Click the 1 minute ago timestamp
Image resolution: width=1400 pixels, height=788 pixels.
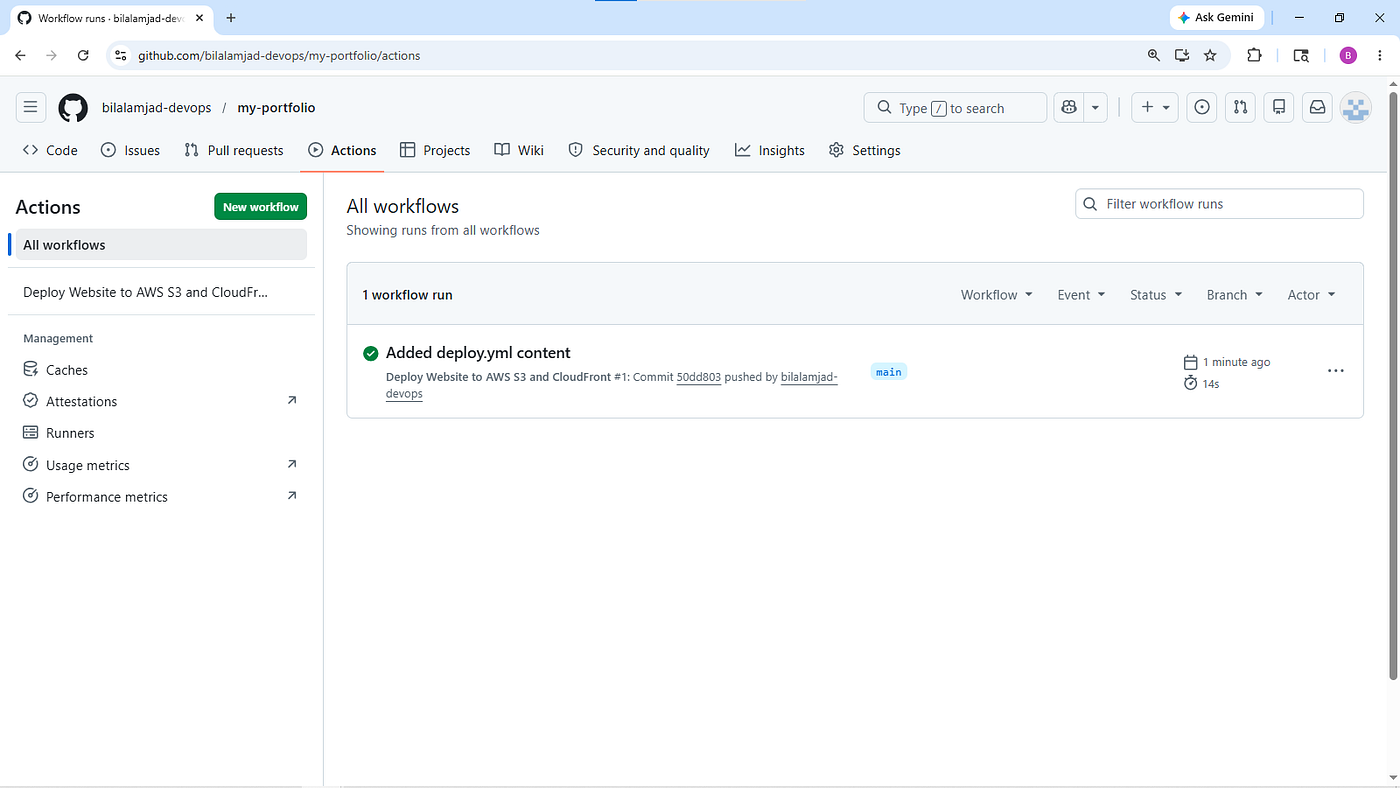click(x=1236, y=362)
